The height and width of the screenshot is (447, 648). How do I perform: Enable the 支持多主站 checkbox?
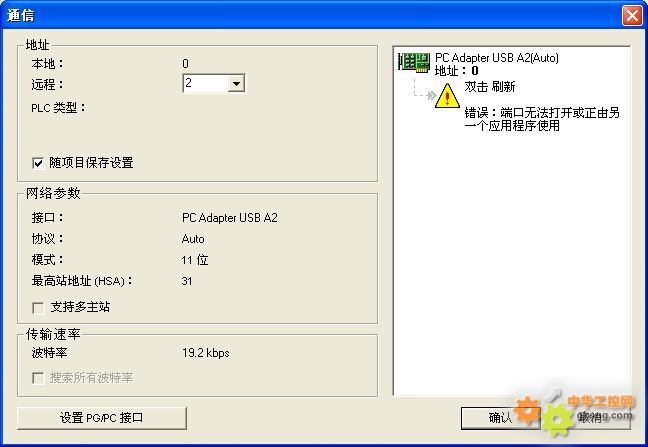click(x=38, y=308)
